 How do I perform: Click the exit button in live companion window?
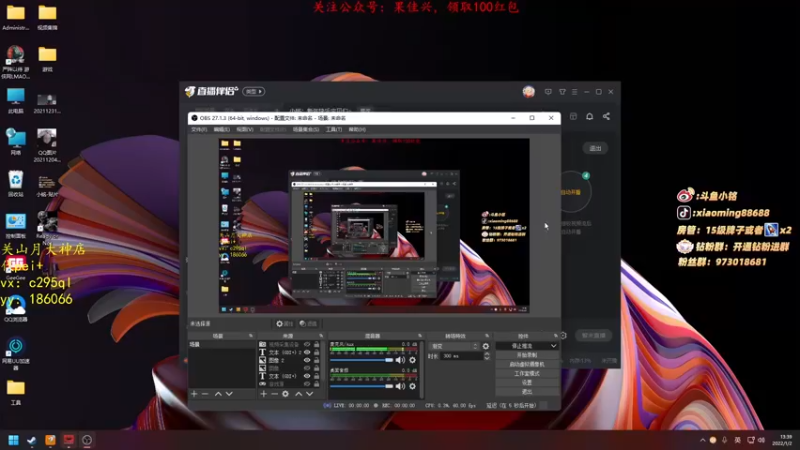tap(595, 148)
